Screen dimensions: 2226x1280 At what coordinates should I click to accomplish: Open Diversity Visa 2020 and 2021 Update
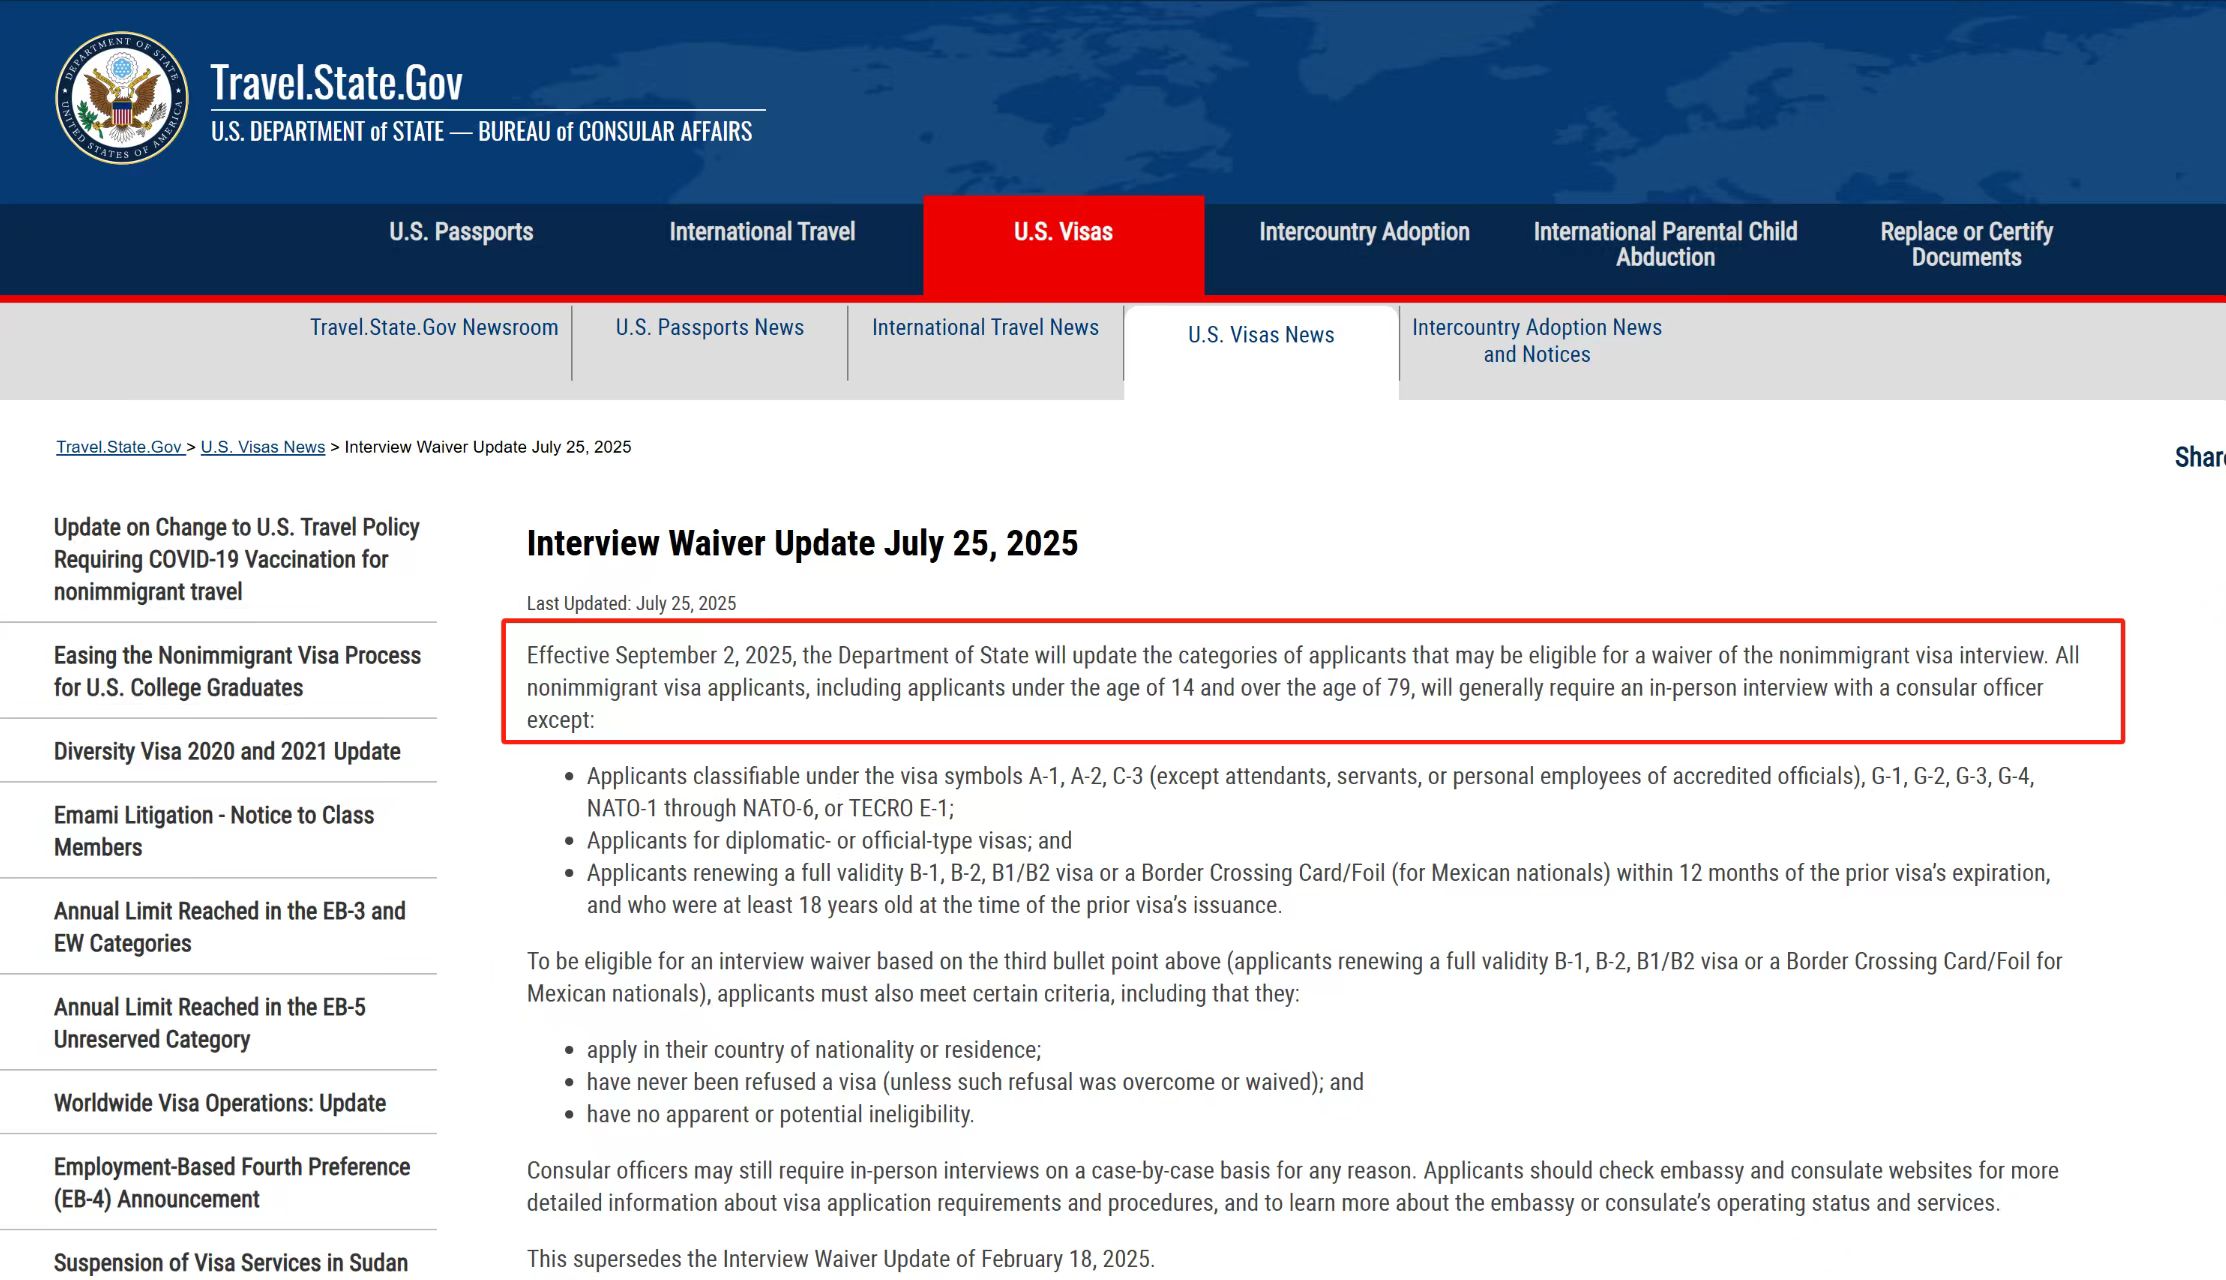coord(227,751)
